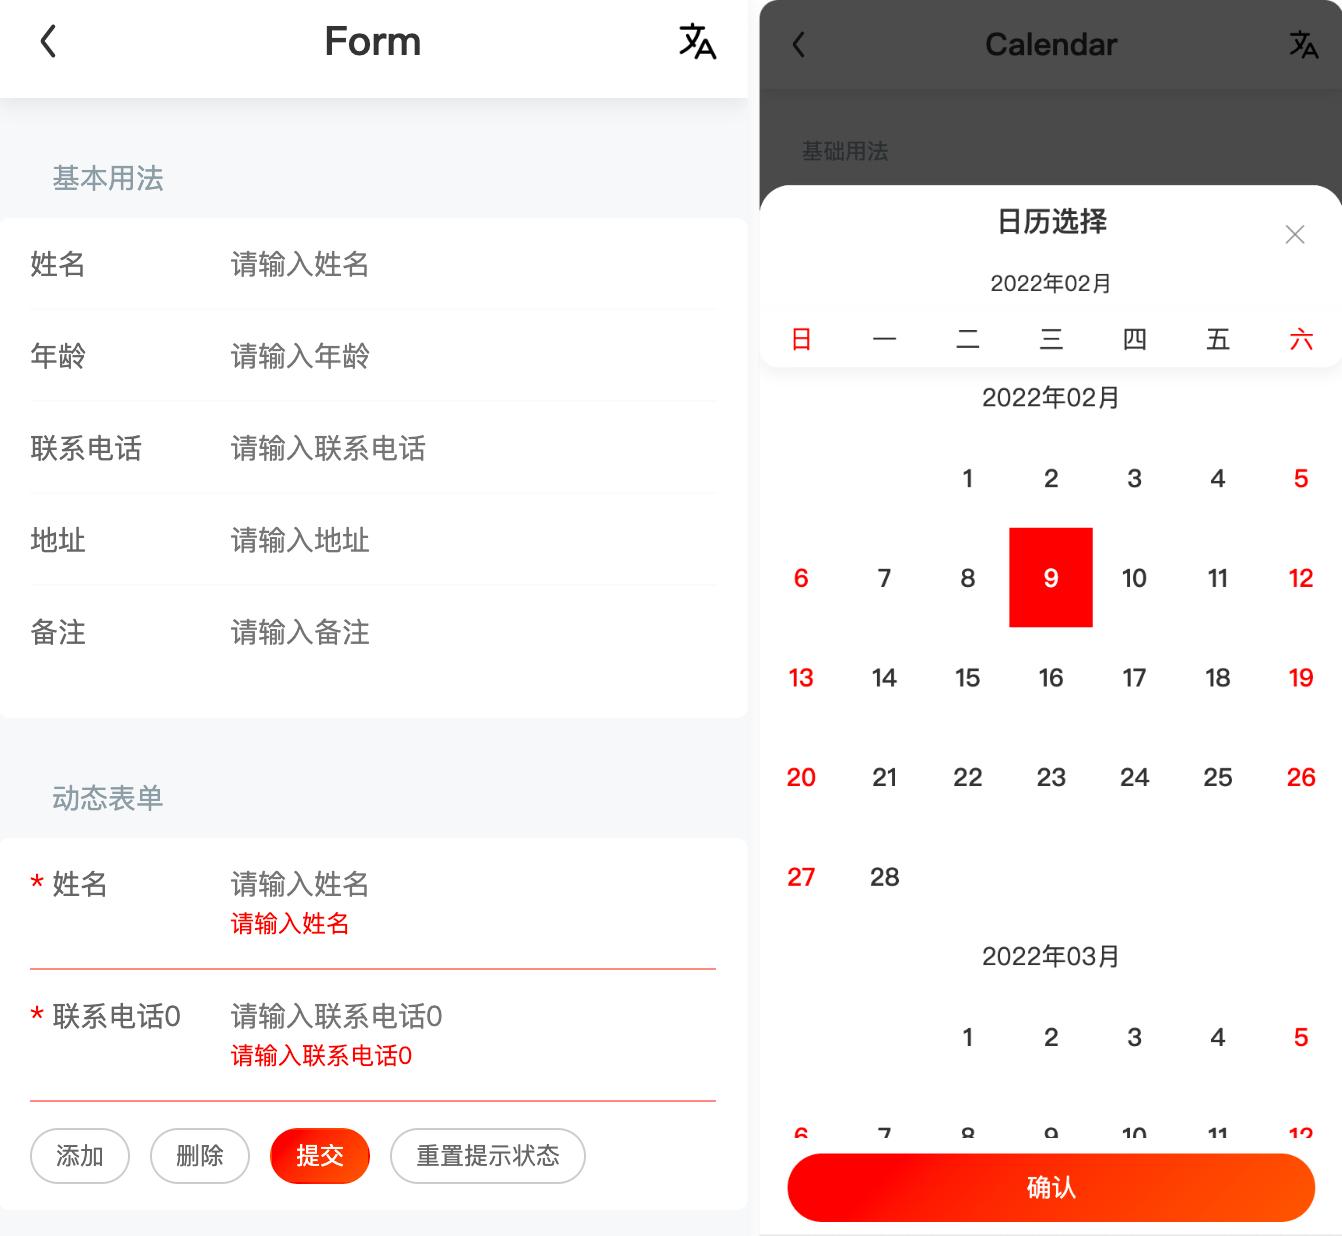The image size is (1342, 1236).
Task: Select Sunday February 27
Action: pyautogui.click(x=801, y=877)
